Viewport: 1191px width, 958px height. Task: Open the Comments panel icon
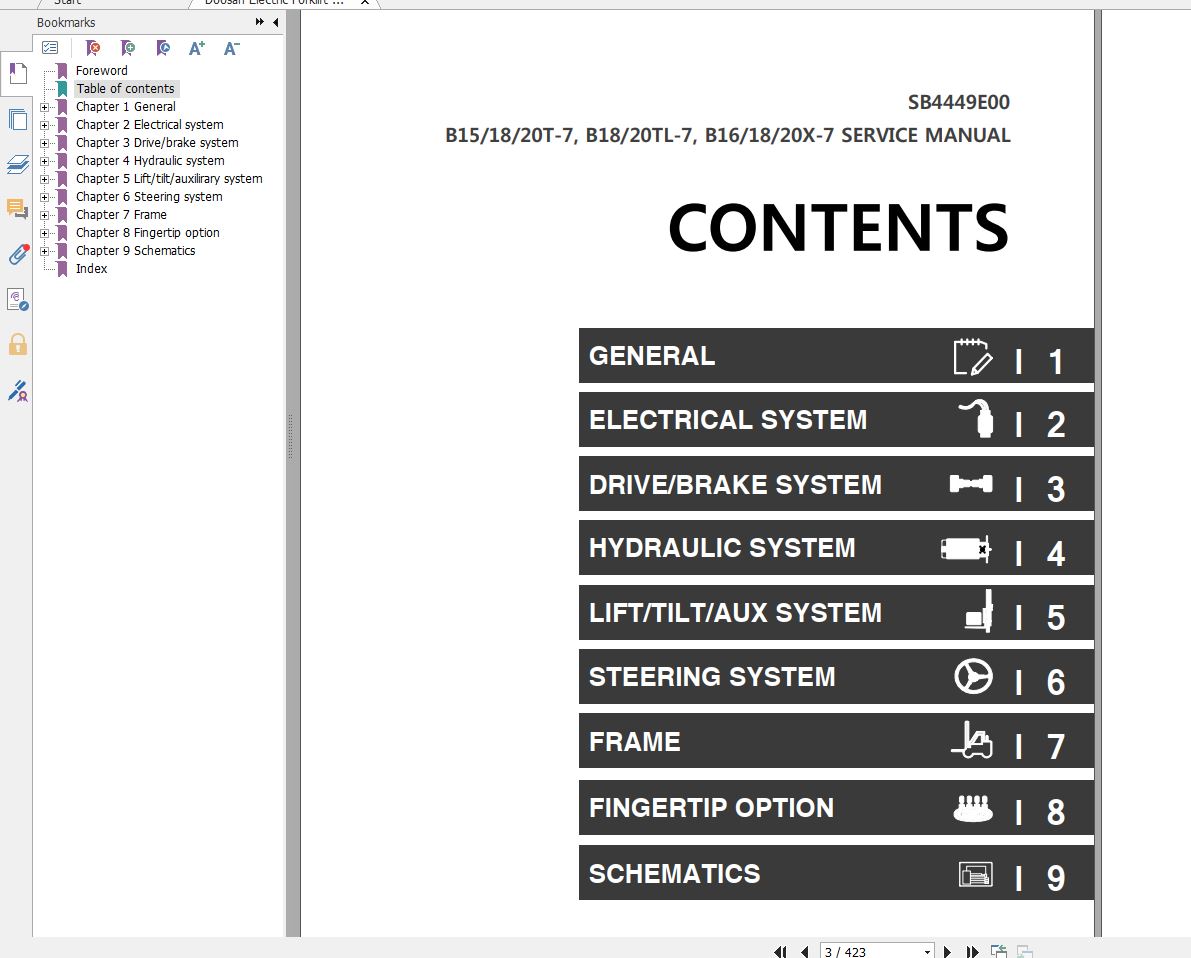coord(17,209)
